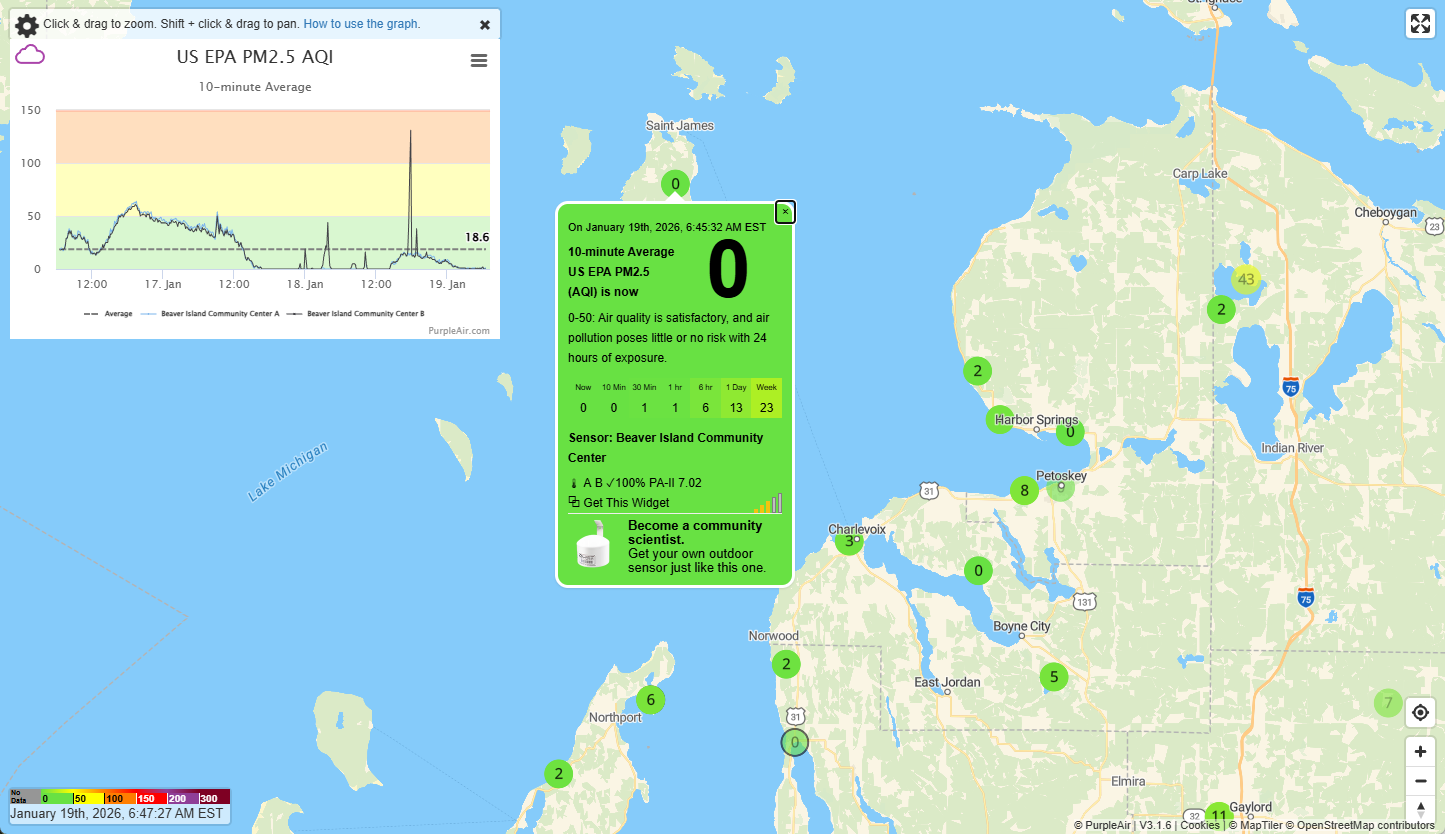The image size is (1445, 834).
Task: Toggle the Average series in chart legend
Action: (108, 314)
